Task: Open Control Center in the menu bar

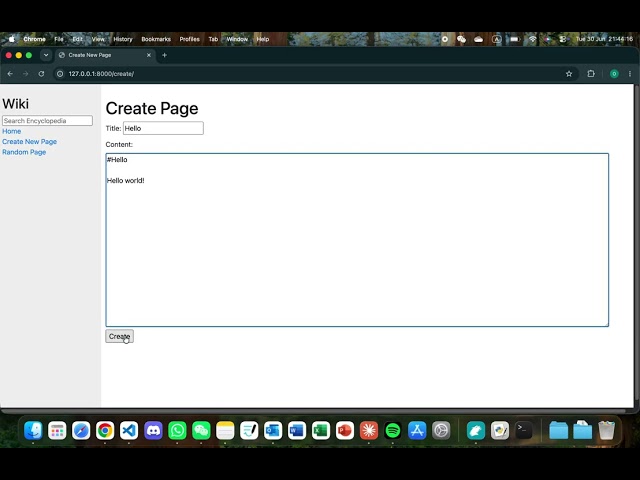Action: pyautogui.click(x=563, y=39)
